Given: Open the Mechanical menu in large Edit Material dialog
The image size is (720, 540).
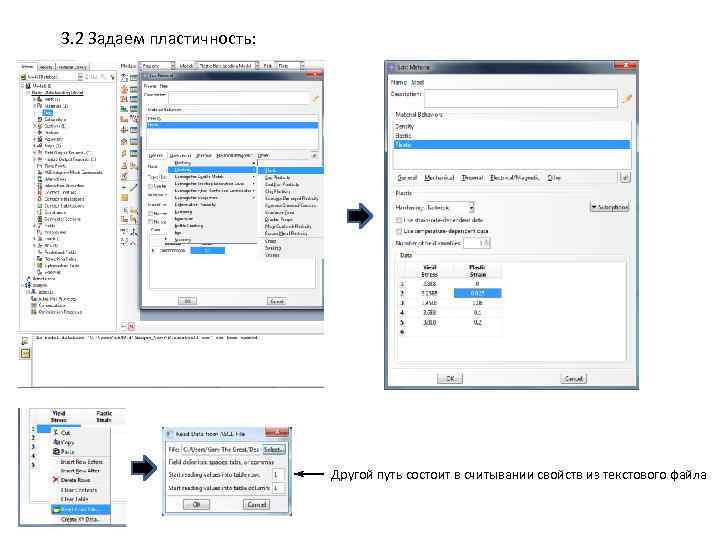Looking at the screenshot, I should (x=439, y=178).
